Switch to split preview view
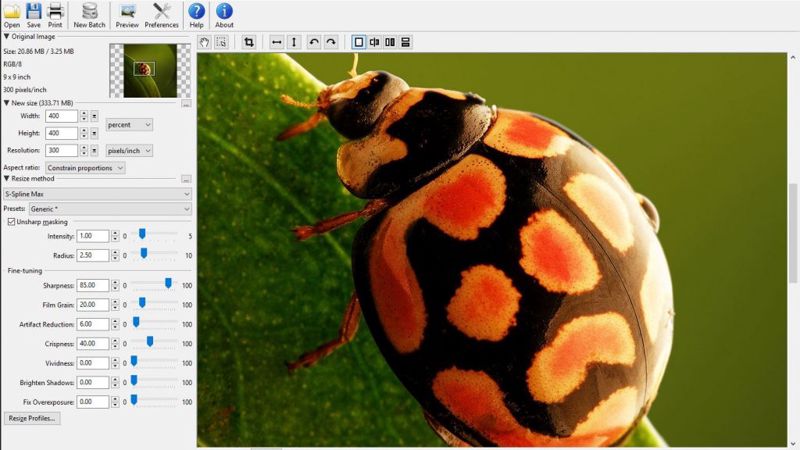The image size is (800, 450). tap(374, 42)
